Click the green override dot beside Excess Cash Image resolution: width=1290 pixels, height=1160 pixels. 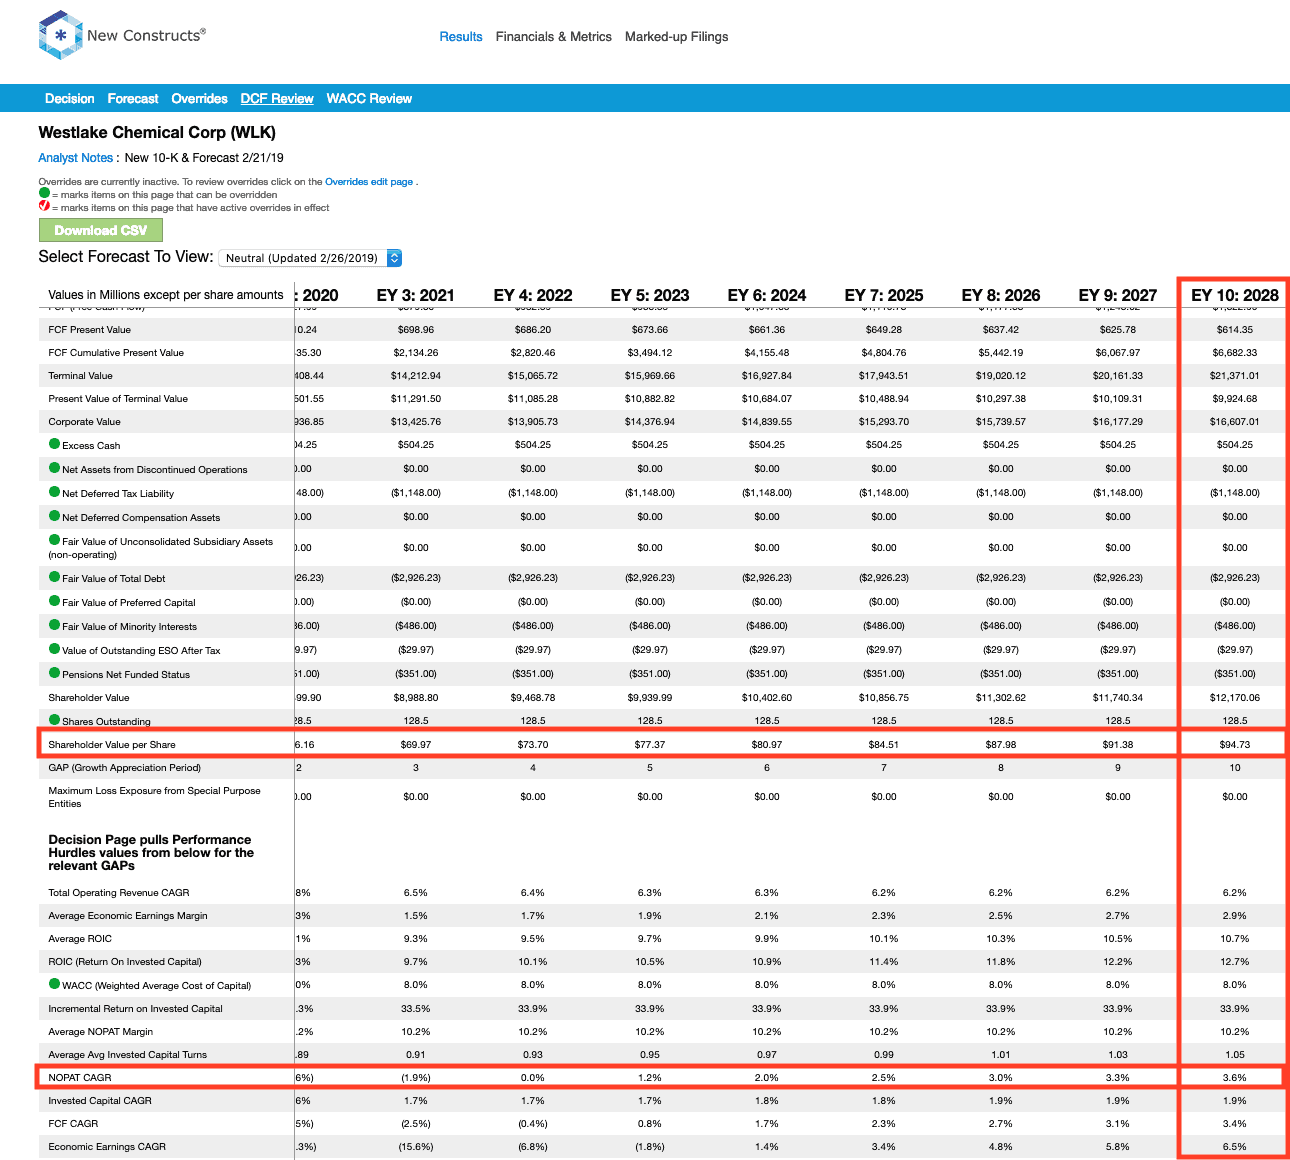(x=55, y=444)
